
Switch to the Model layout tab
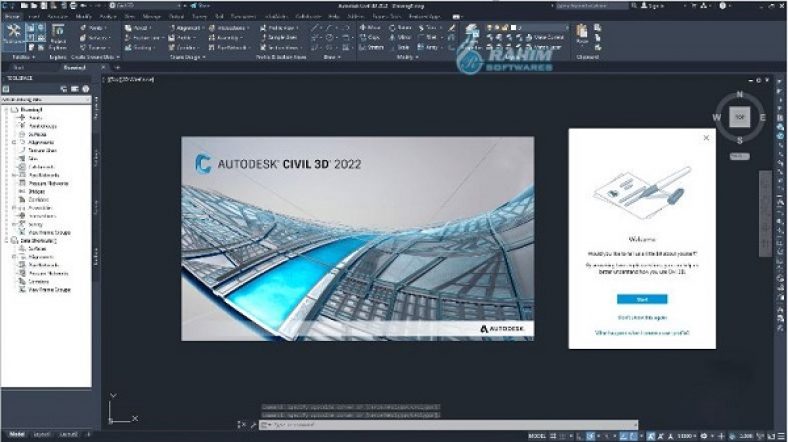point(17,434)
